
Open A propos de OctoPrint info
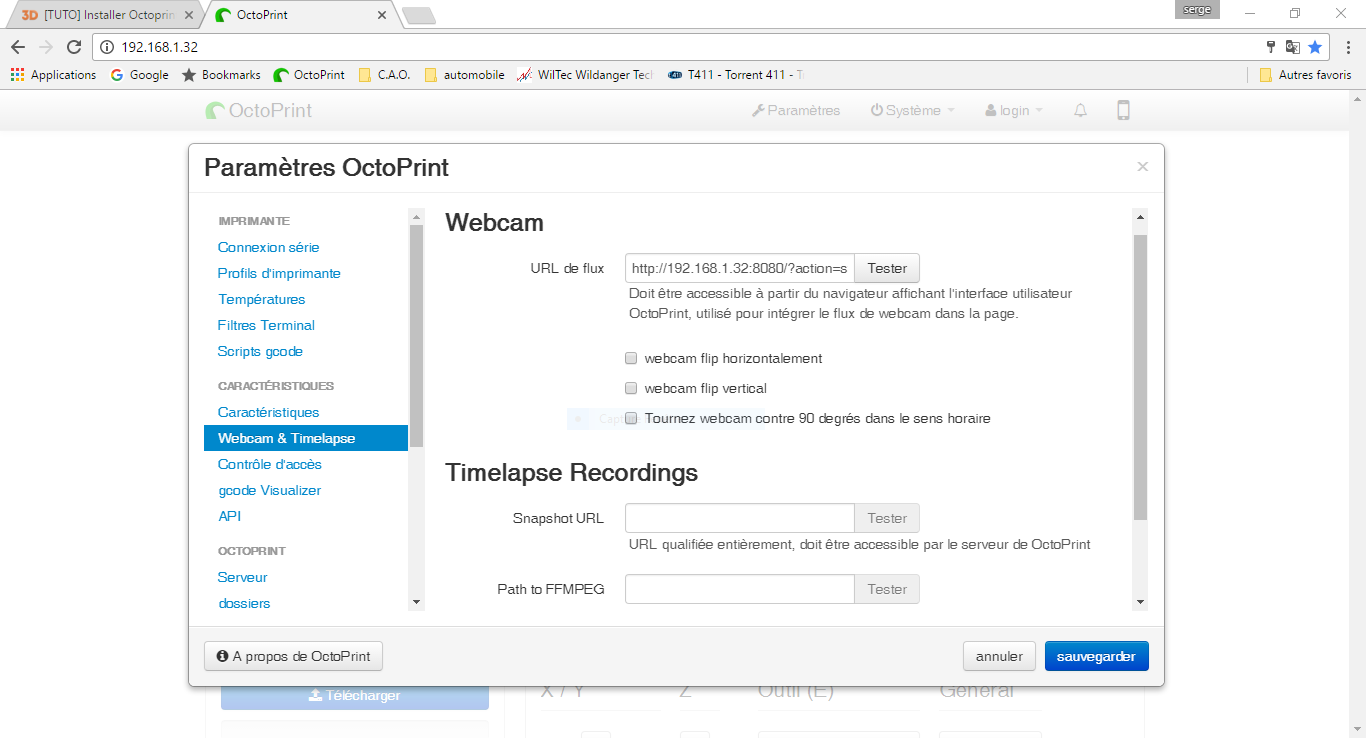(x=293, y=656)
